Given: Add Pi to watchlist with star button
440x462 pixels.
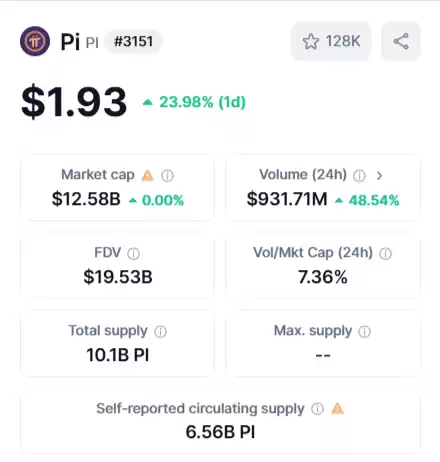Looking at the screenshot, I should coord(331,41).
